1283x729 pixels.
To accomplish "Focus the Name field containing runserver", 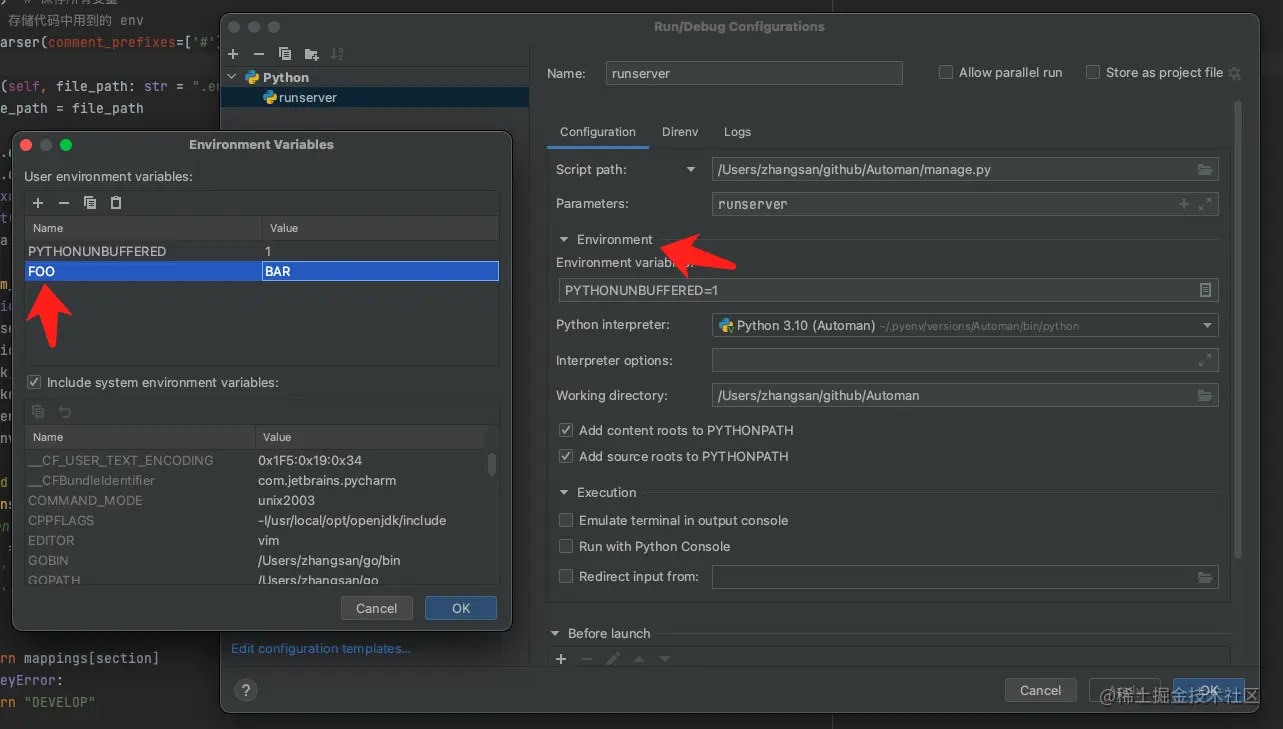I will tap(754, 73).
